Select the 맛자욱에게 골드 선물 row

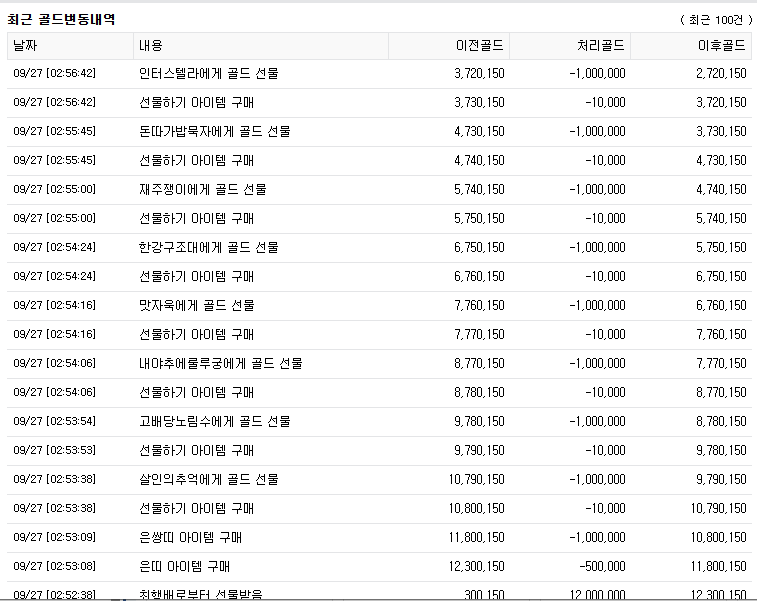[x=197, y=305]
